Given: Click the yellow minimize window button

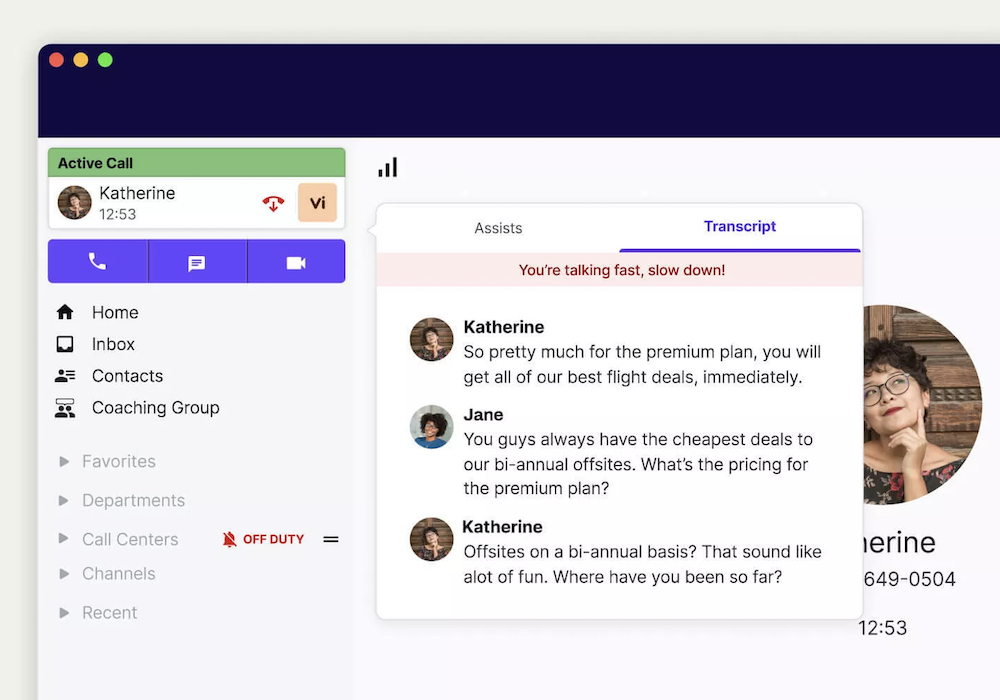Looking at the screenshot, I should click(x=81, y=60).
